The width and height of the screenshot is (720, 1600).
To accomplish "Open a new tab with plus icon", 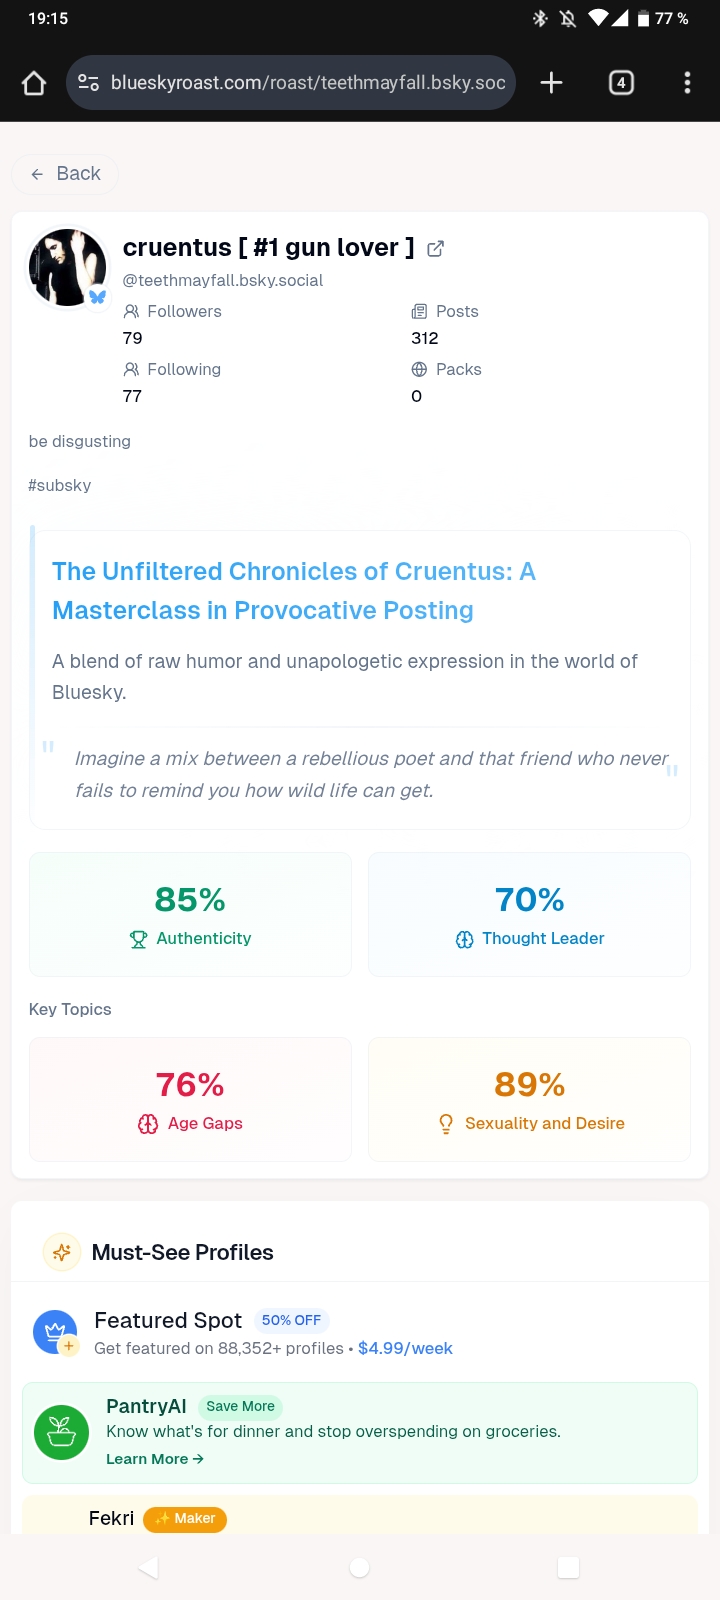I will pos(551,83).
